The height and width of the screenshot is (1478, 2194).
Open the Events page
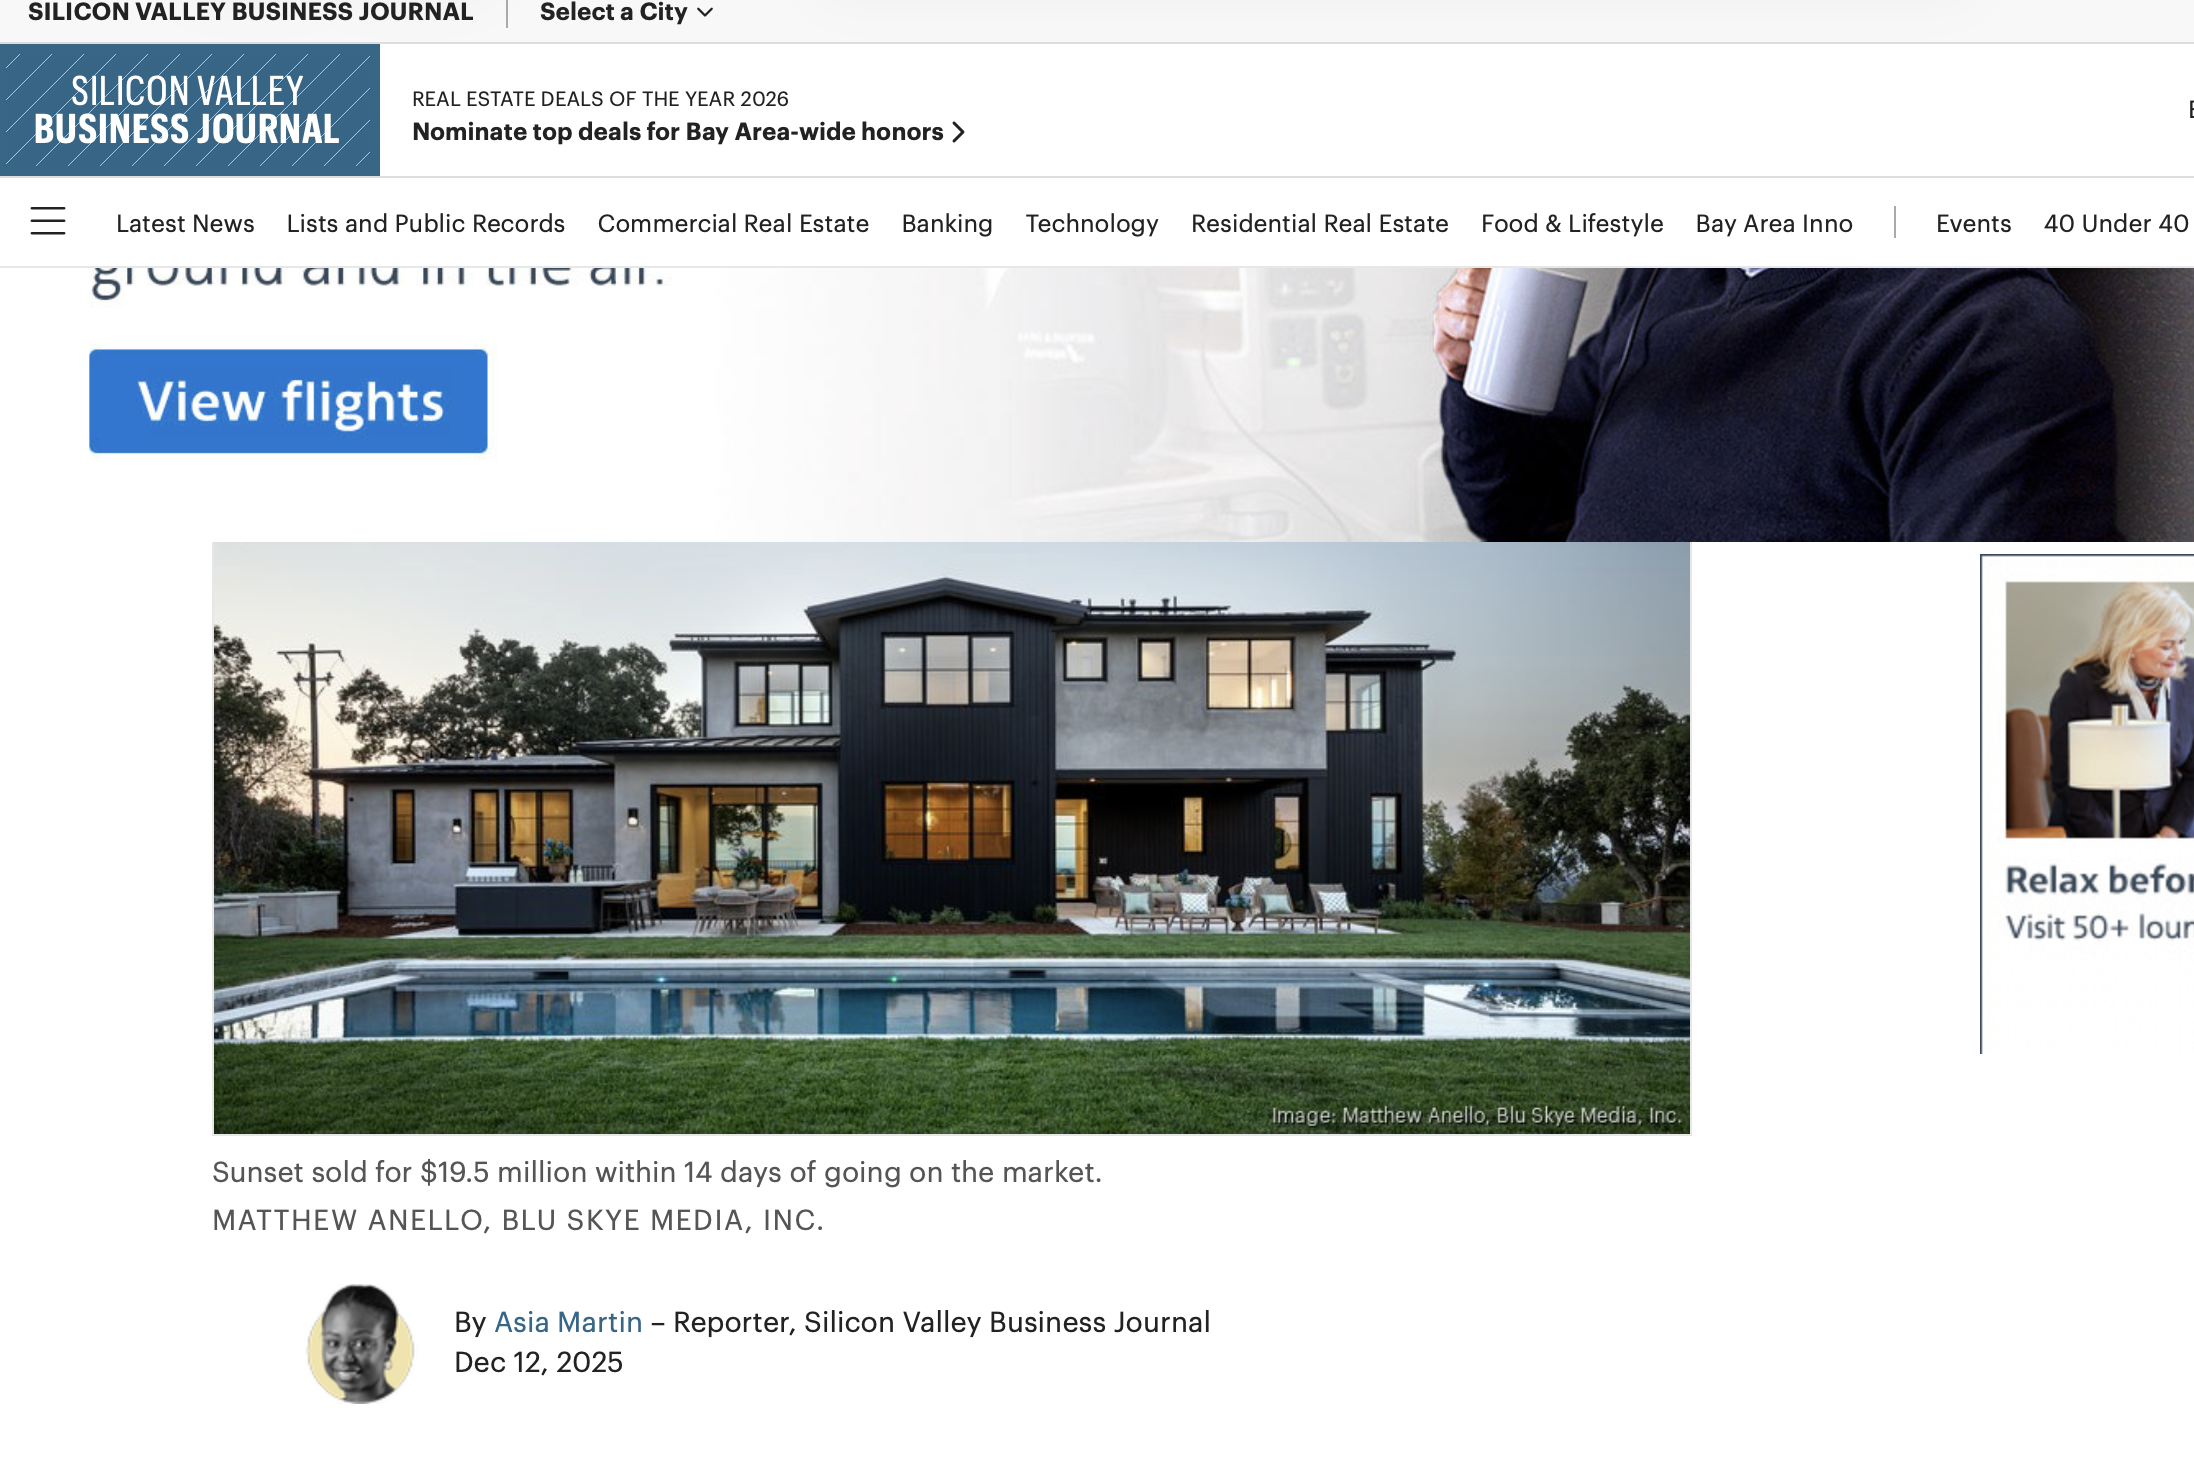1973,223
